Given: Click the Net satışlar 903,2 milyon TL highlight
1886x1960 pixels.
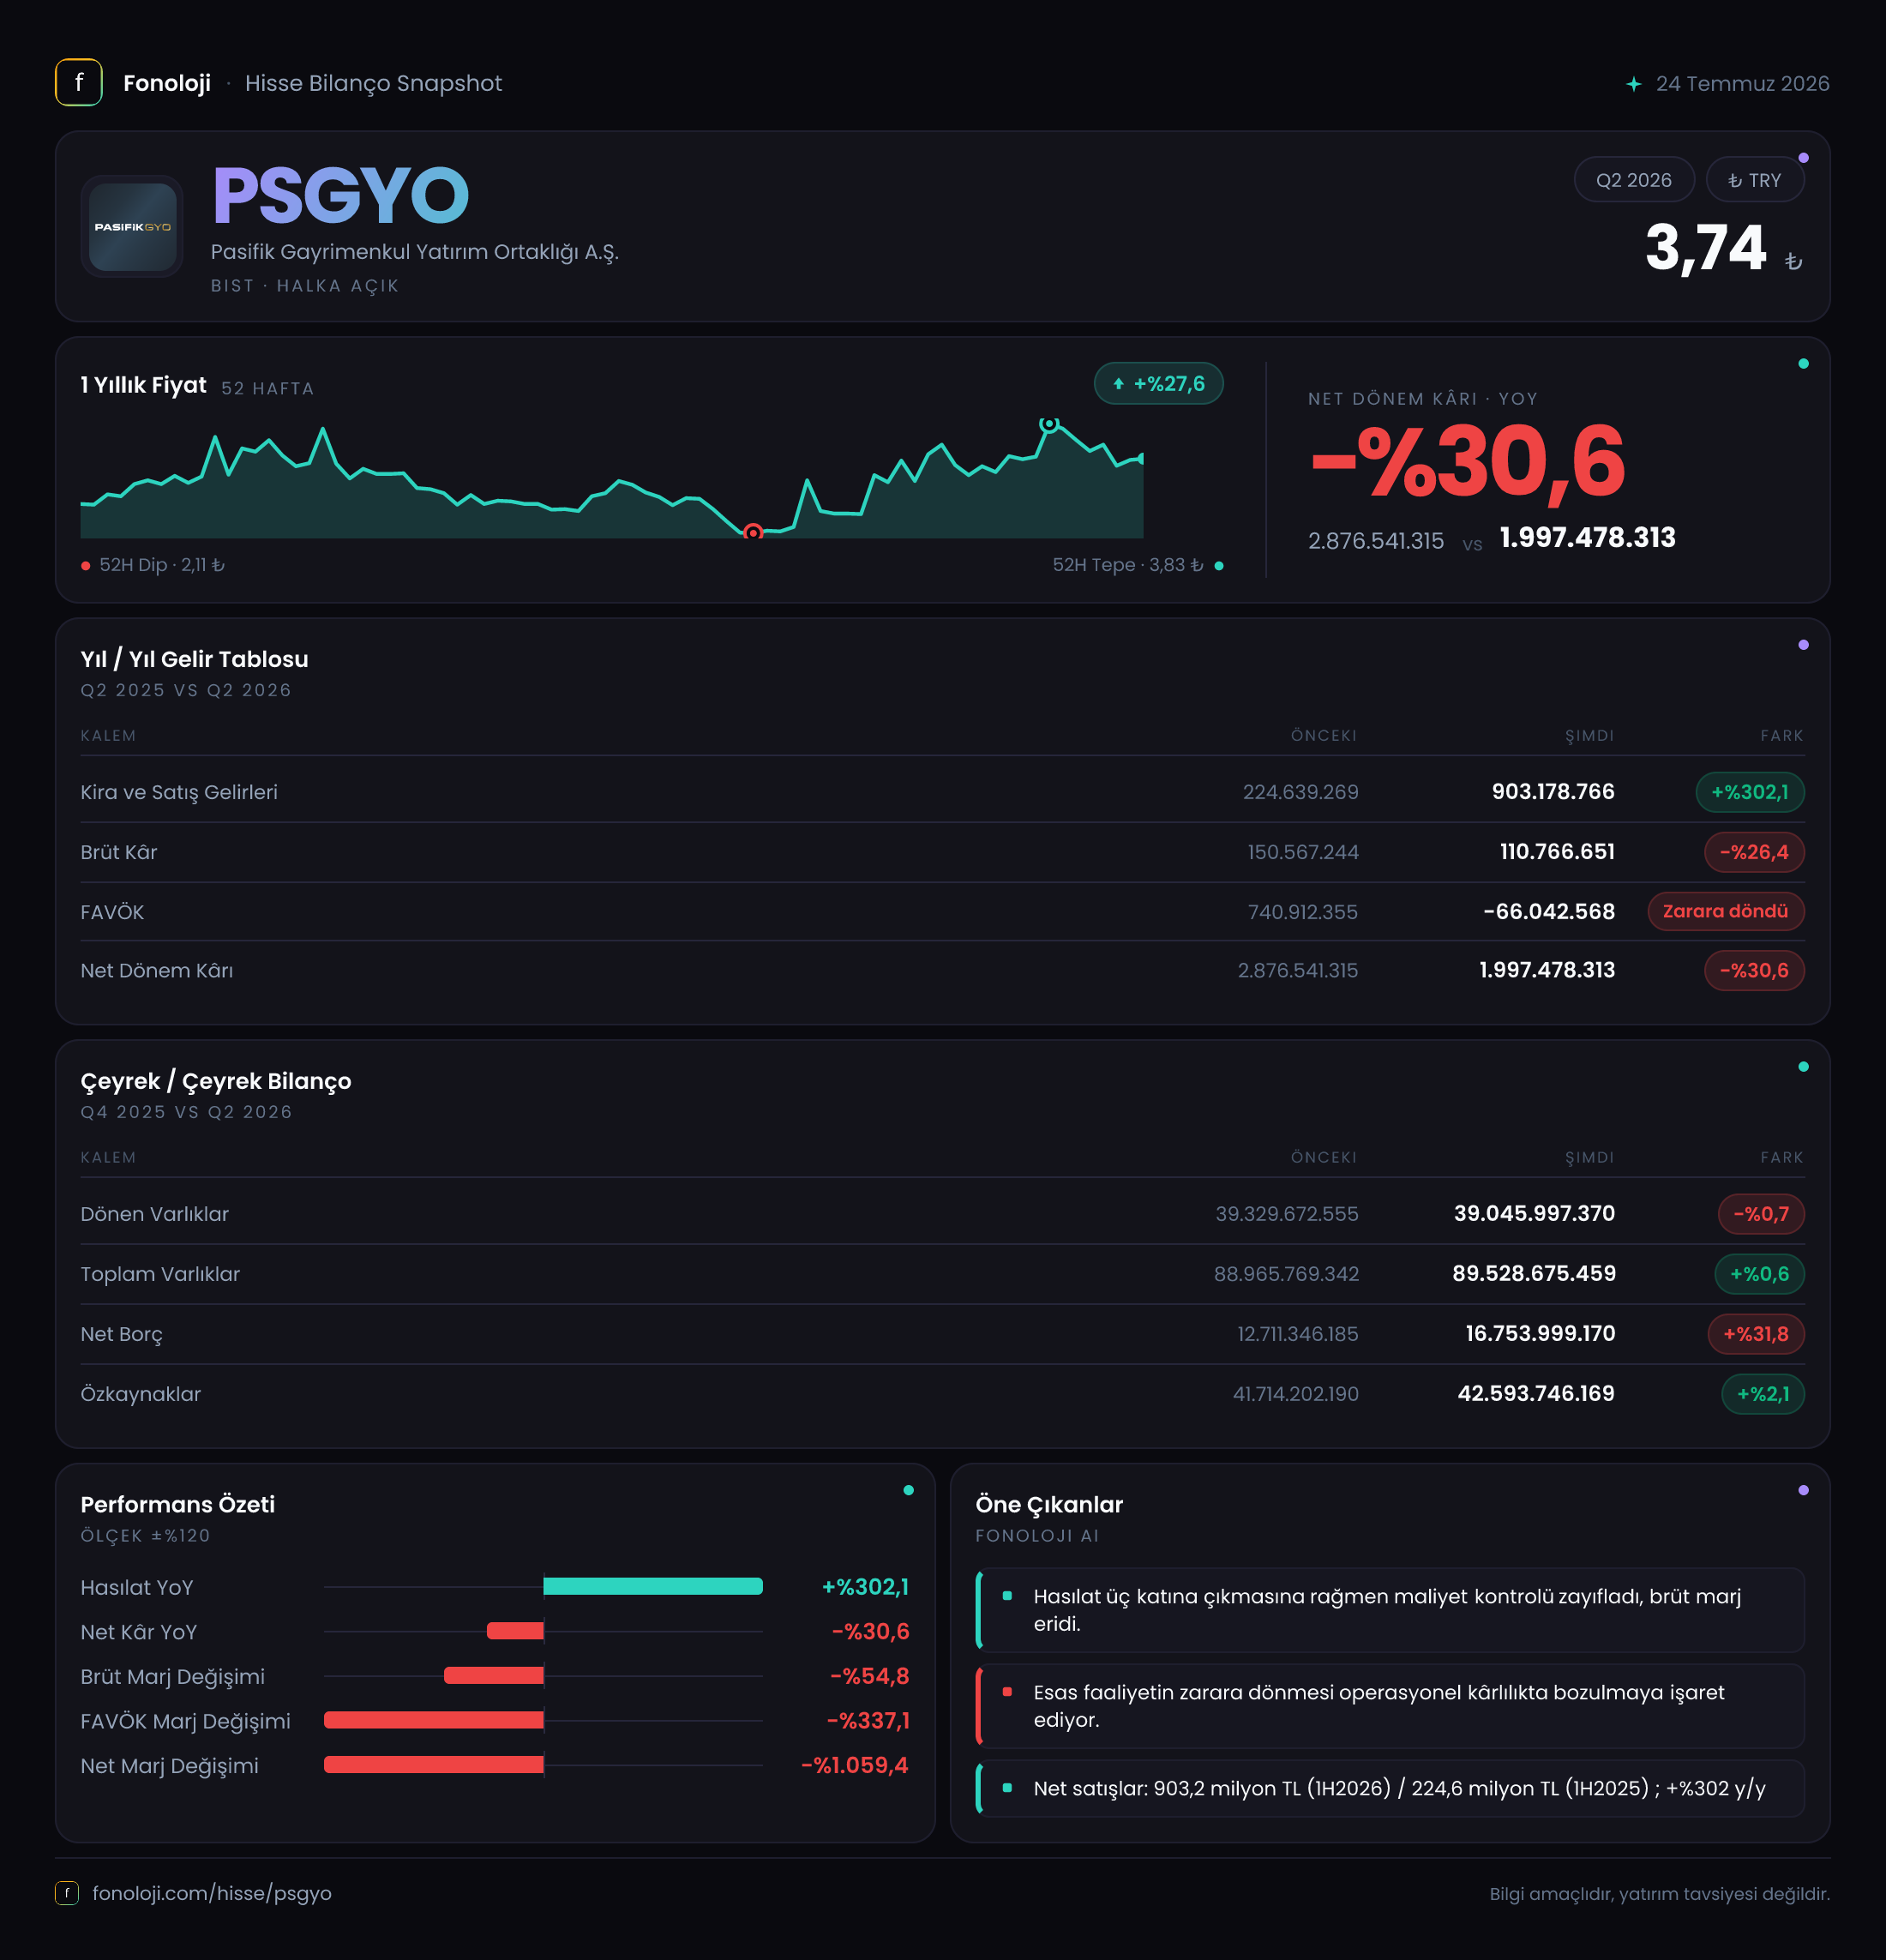Looking at the screenshot, I should 1391,1788.
